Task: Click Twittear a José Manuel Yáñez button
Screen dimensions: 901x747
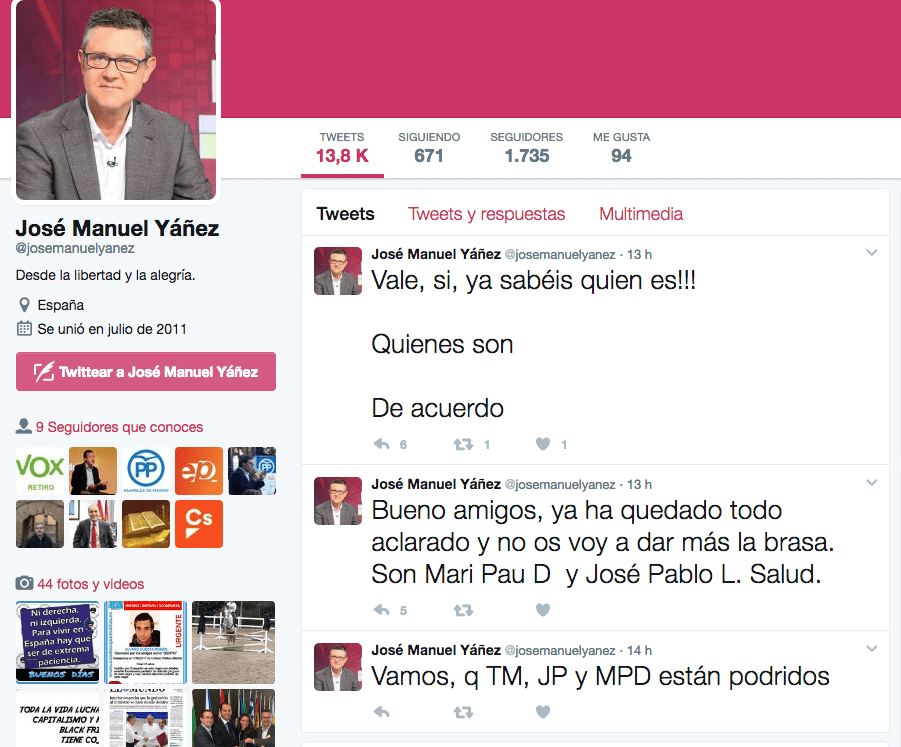Action: pyautogui.click(x=146, y=372)
